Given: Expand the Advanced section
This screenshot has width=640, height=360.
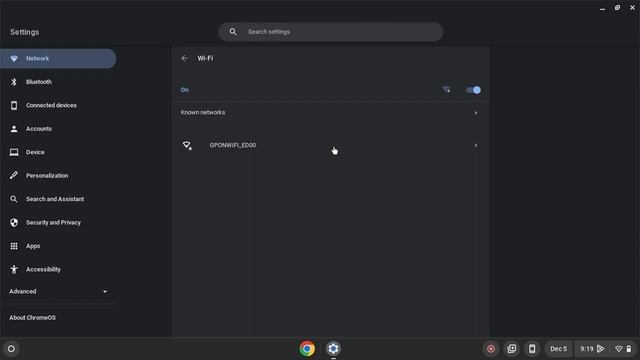Looking at the screenshot, I should (x=58, y=291).
